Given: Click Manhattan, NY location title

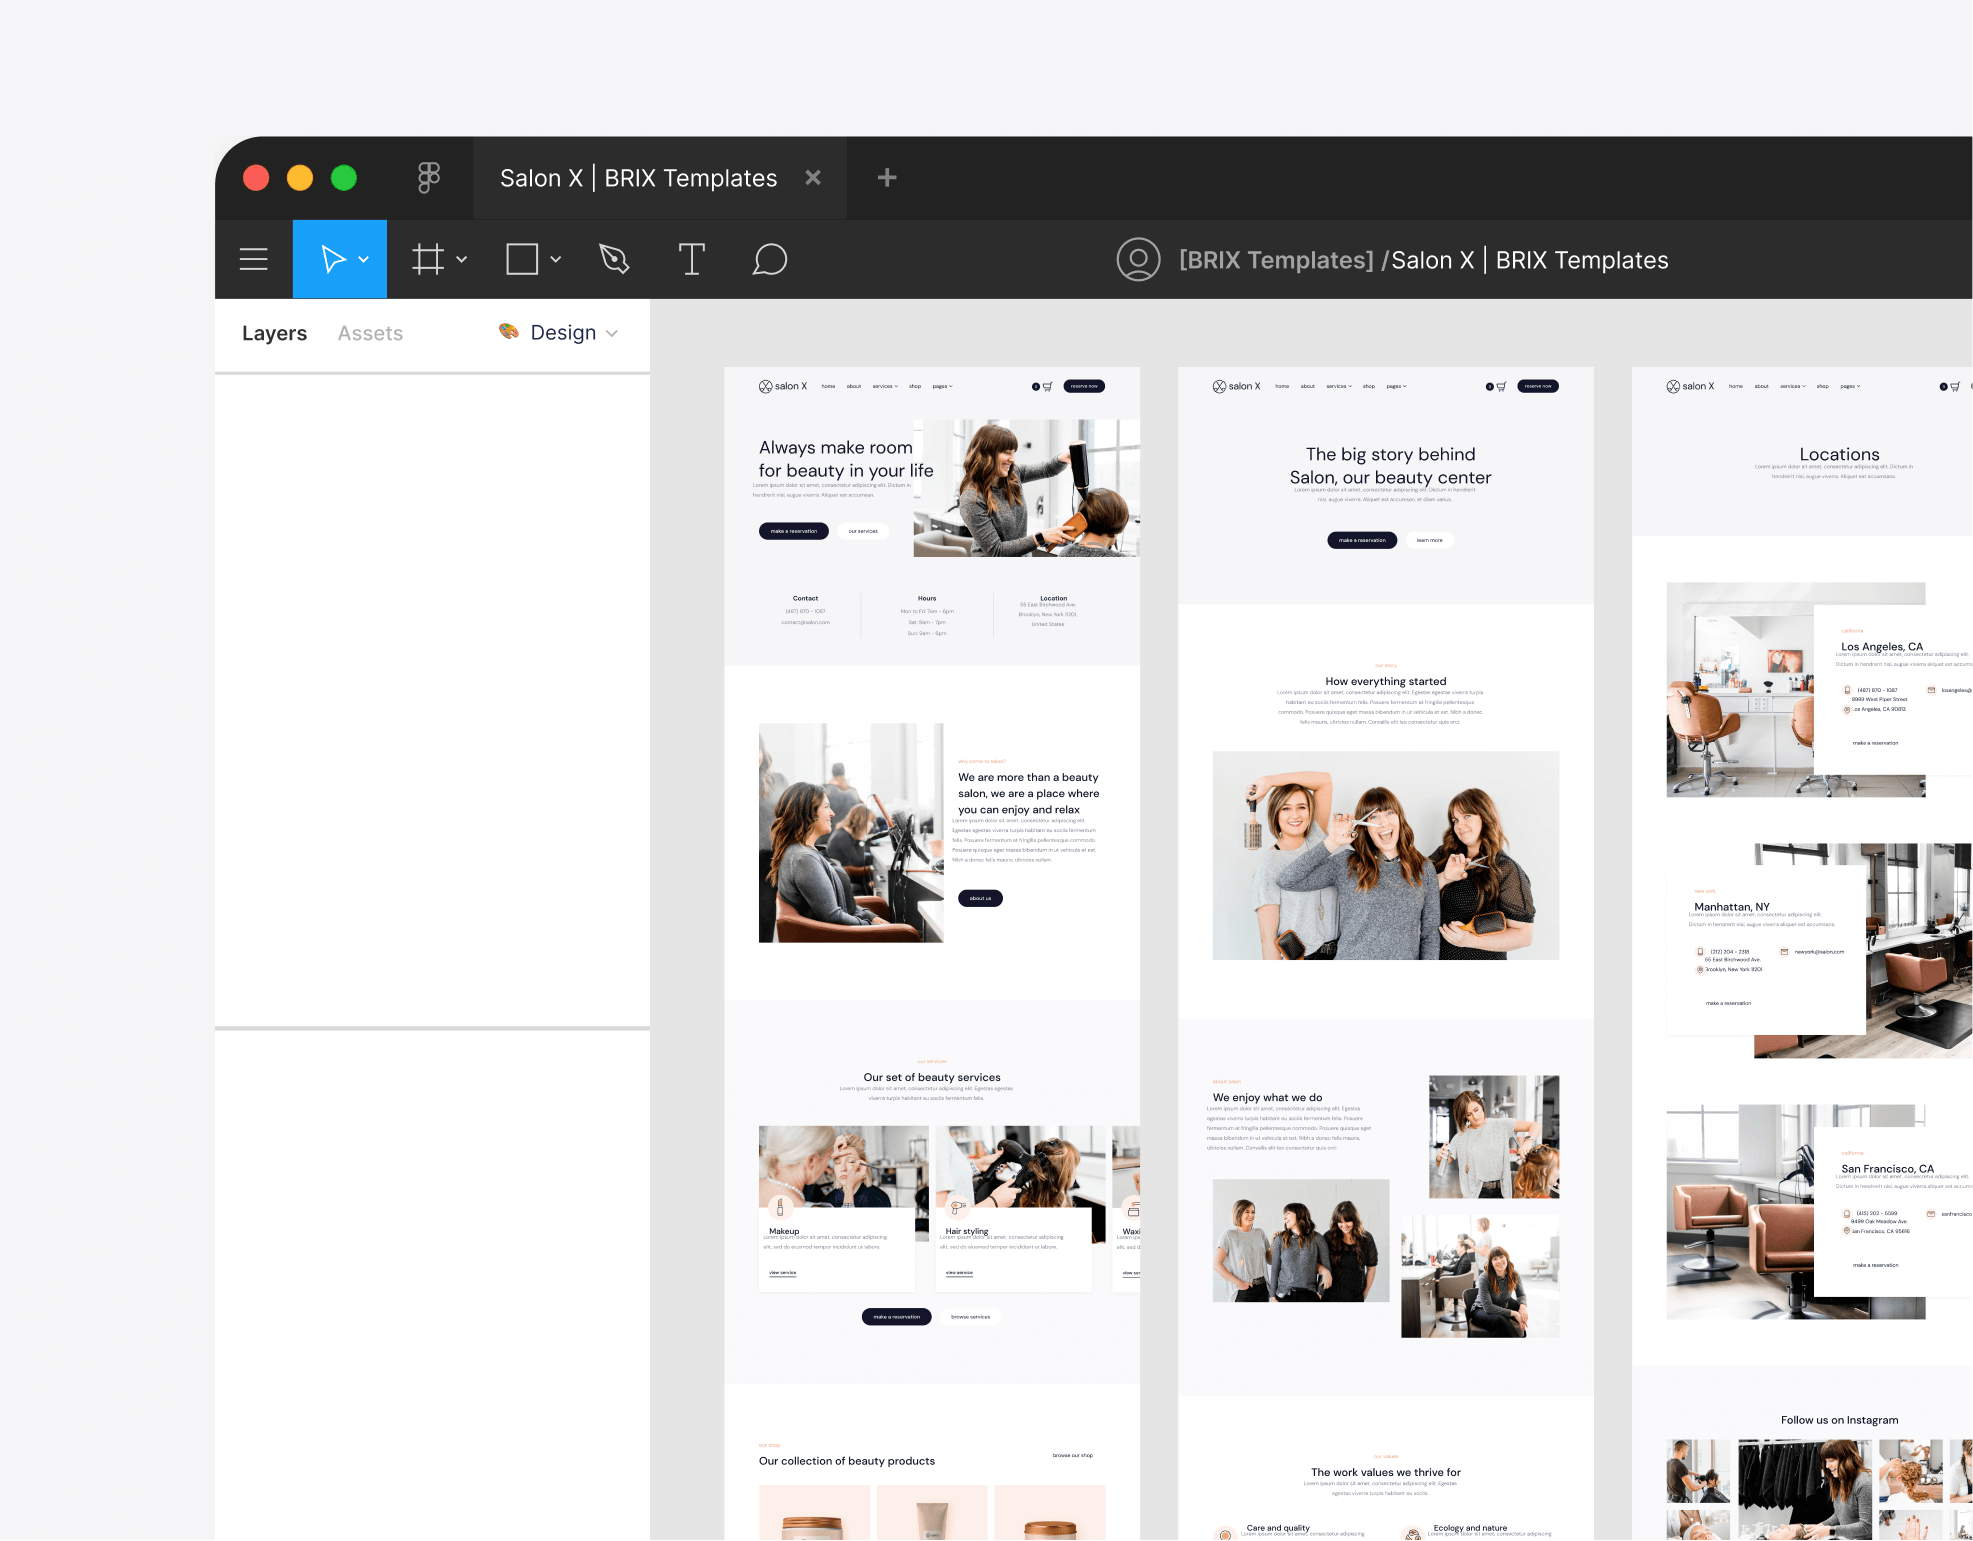Looking at the screenshot, I should (1732, 907).
